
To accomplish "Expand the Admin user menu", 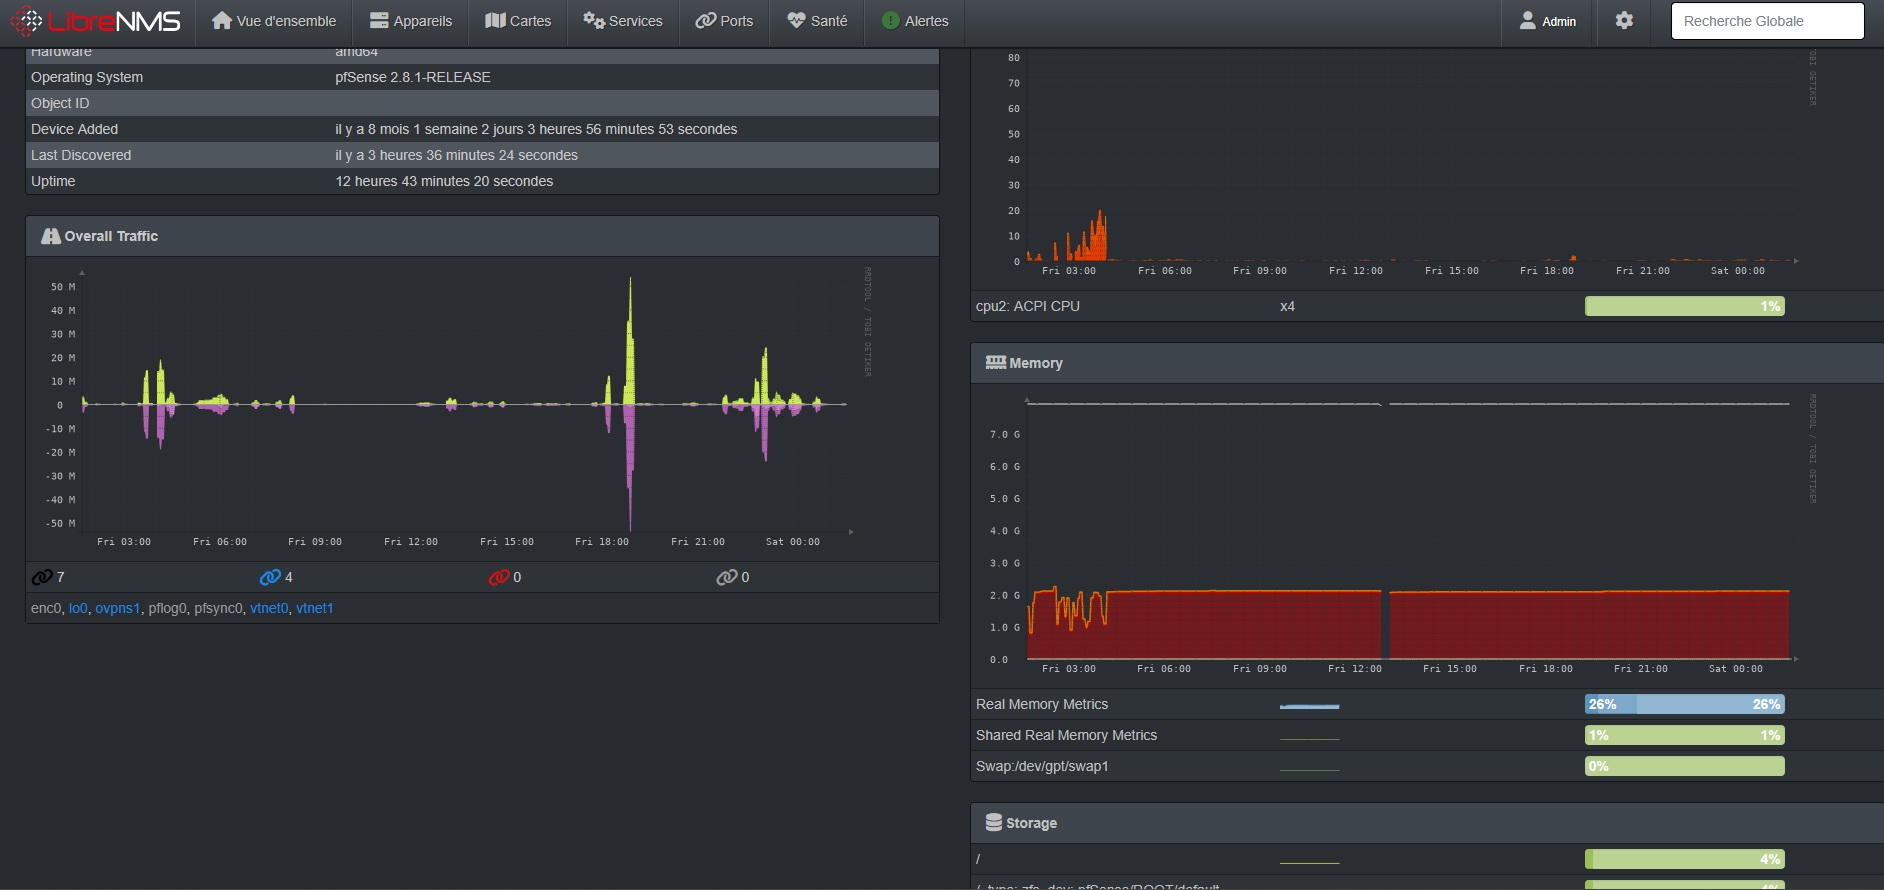I will coord(1547,21).
